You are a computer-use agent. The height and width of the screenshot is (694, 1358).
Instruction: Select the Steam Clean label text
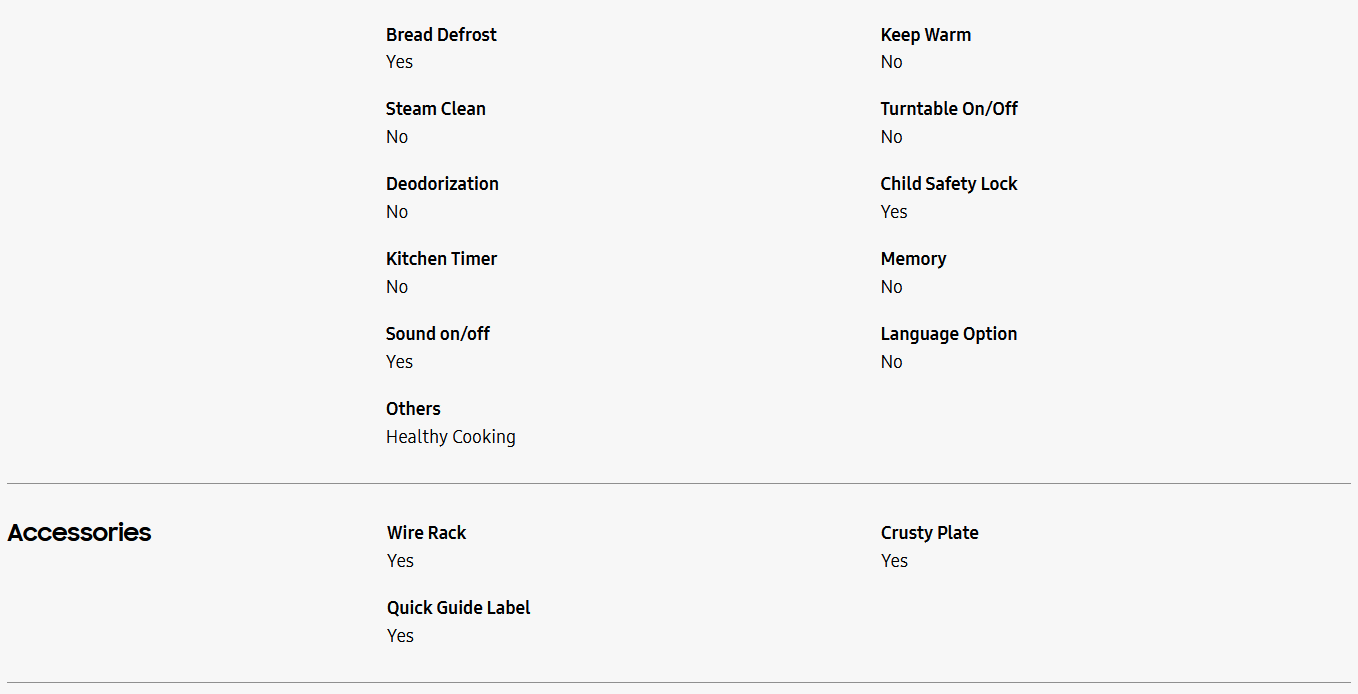[436, 109]
